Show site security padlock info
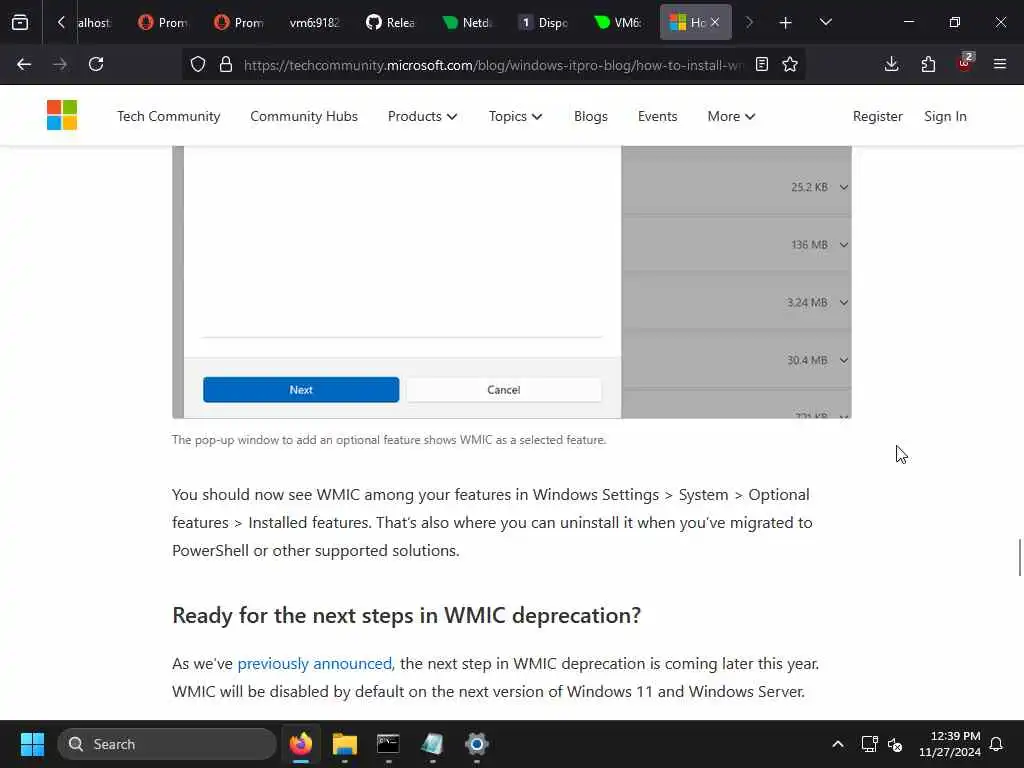 tap(226, 64)
